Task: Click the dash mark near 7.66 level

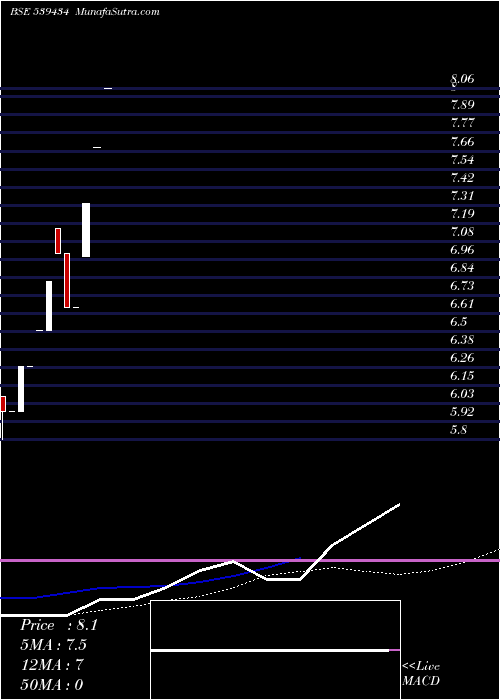Action: pyautogui.click(x=97, y=147)
